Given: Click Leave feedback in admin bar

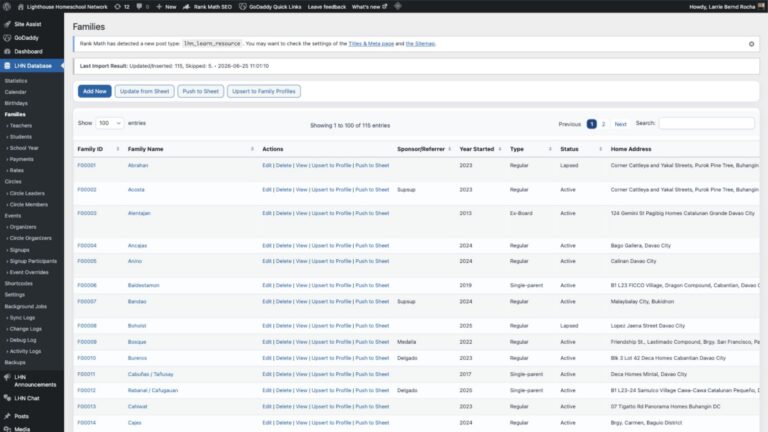Looking at the screenshot, I should 327,7.
